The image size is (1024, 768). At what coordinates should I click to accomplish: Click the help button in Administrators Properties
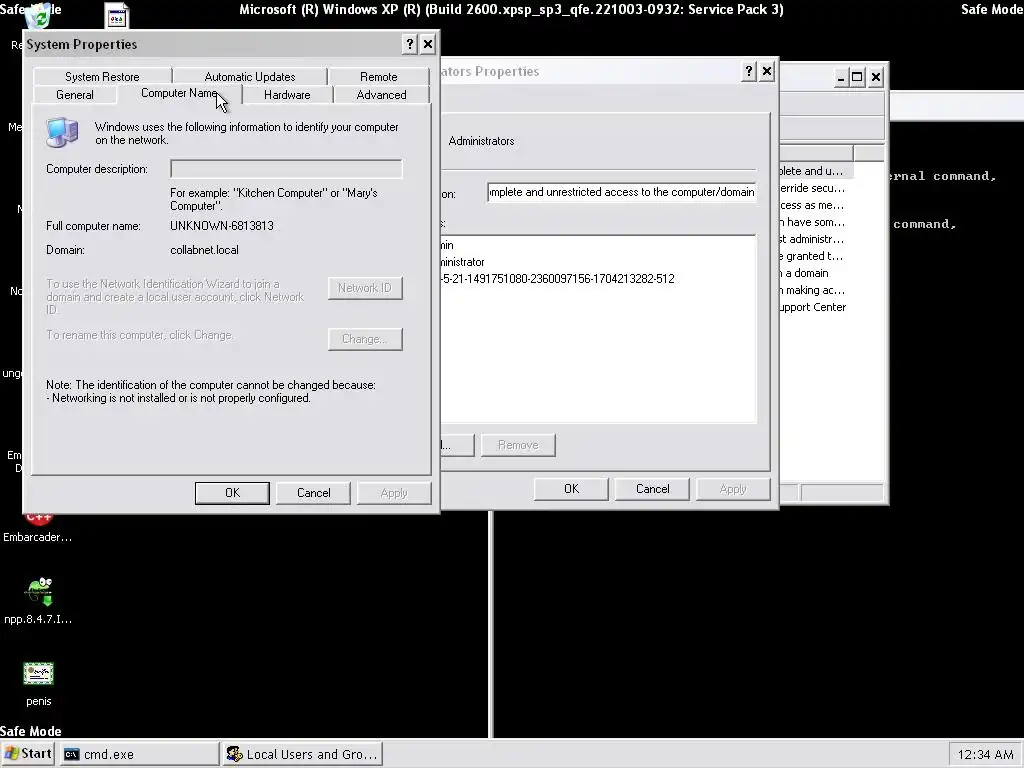pyautogui.click(x=748, y=71)
